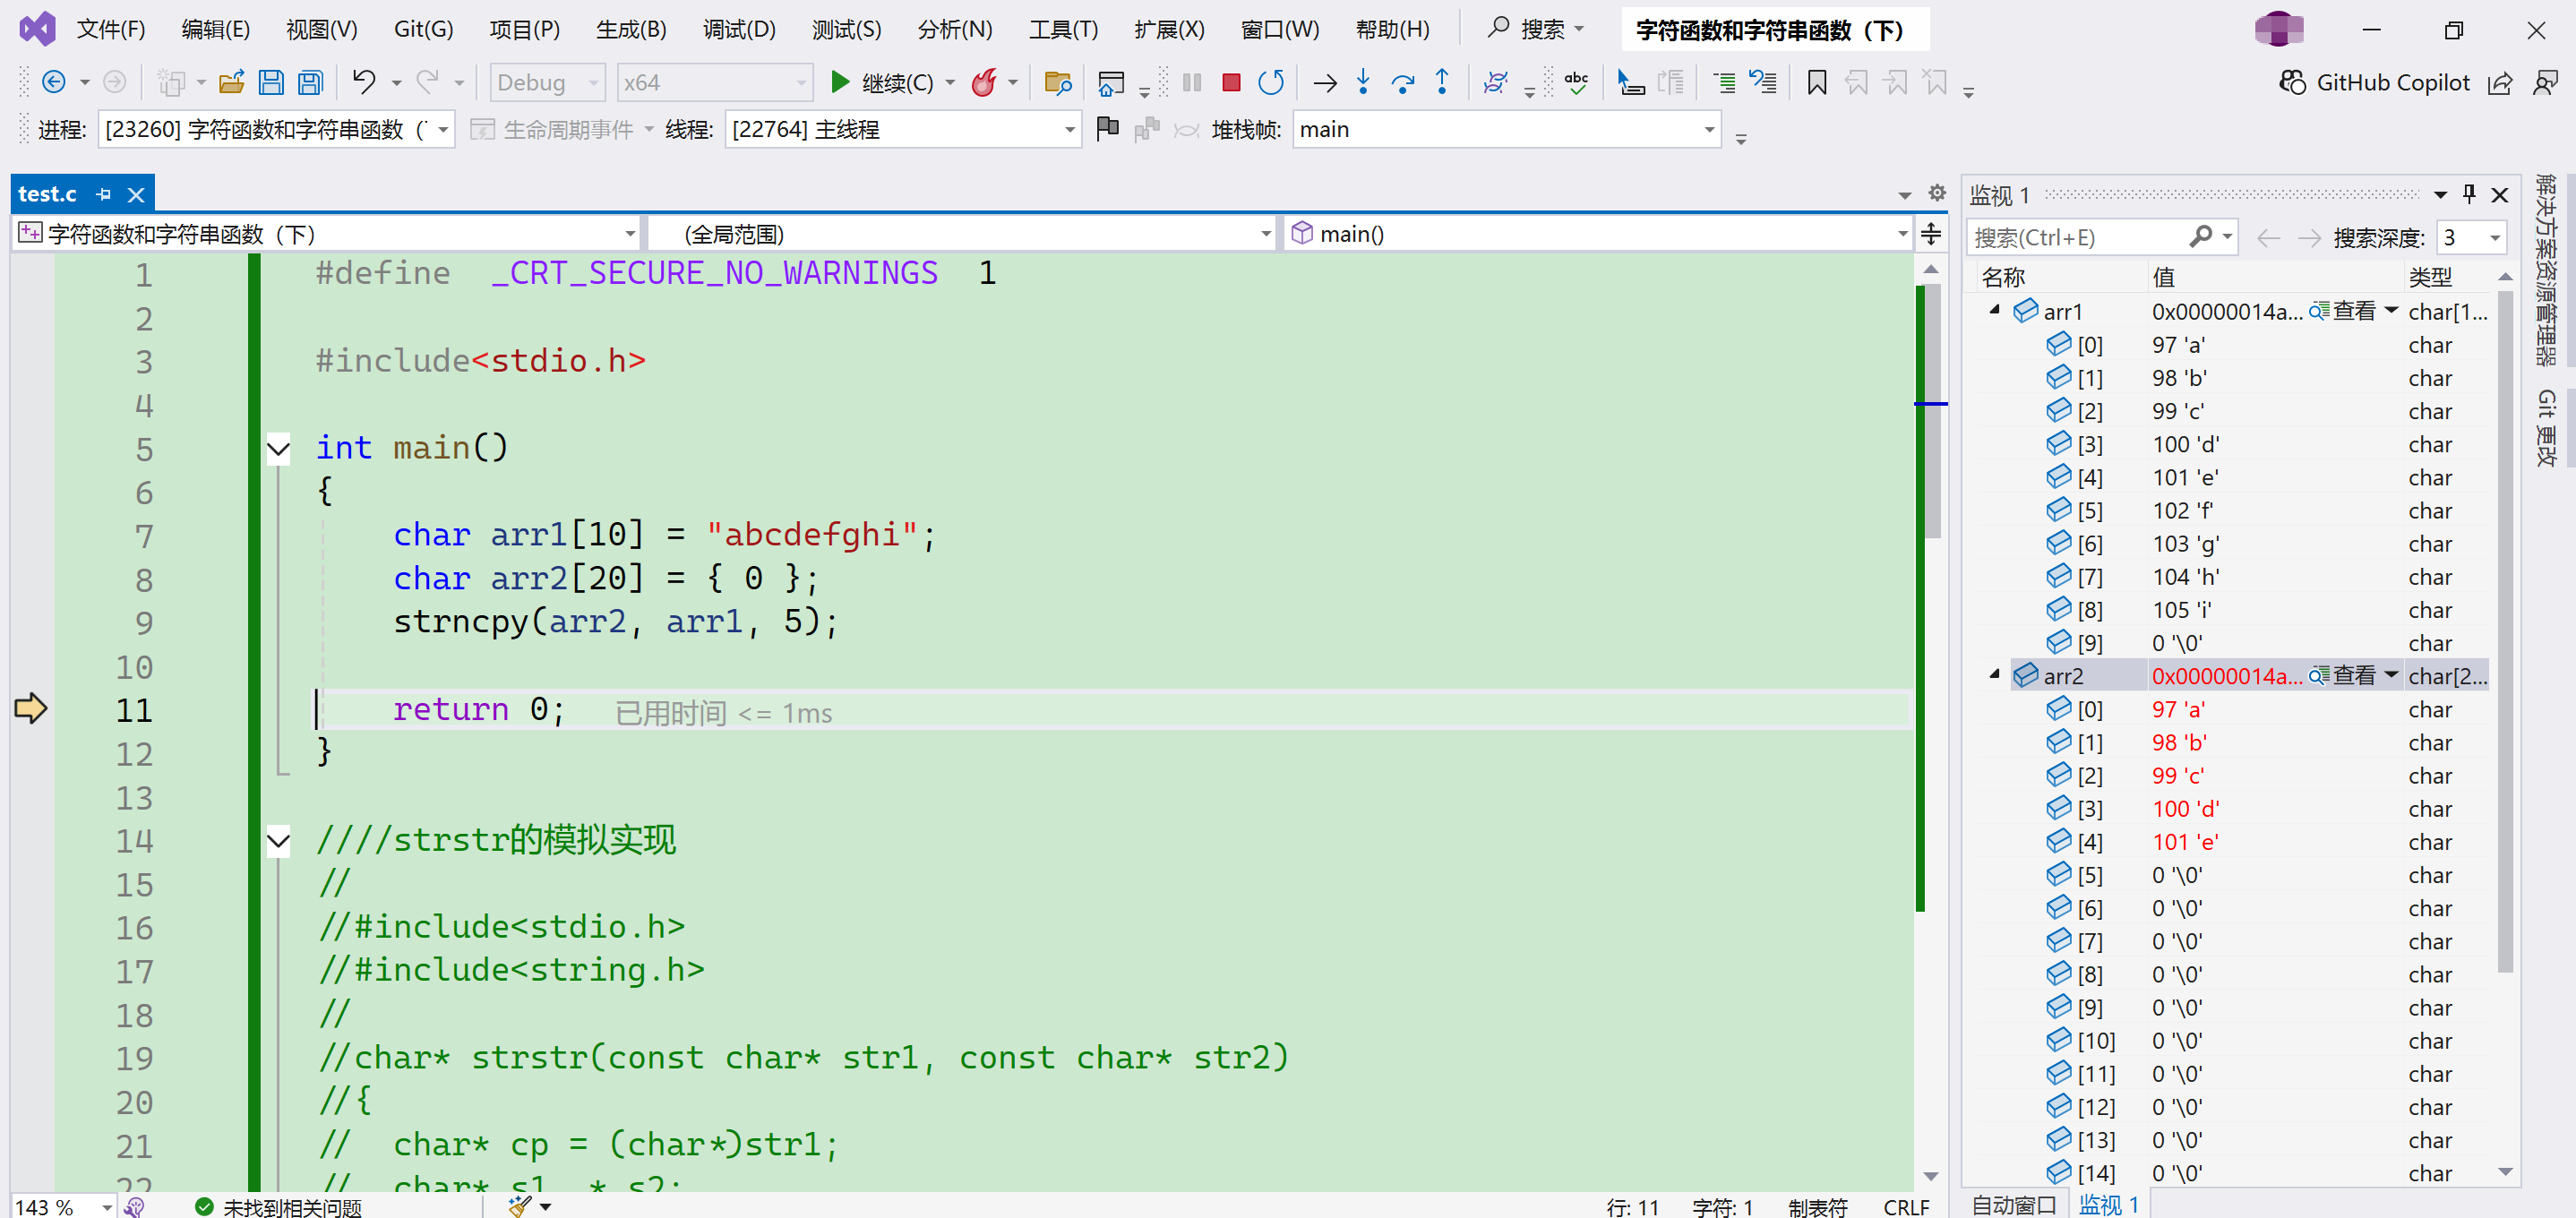Toggle the flag thread icon
This screenshot has width=2576, height=1218.
(1107, 129)
